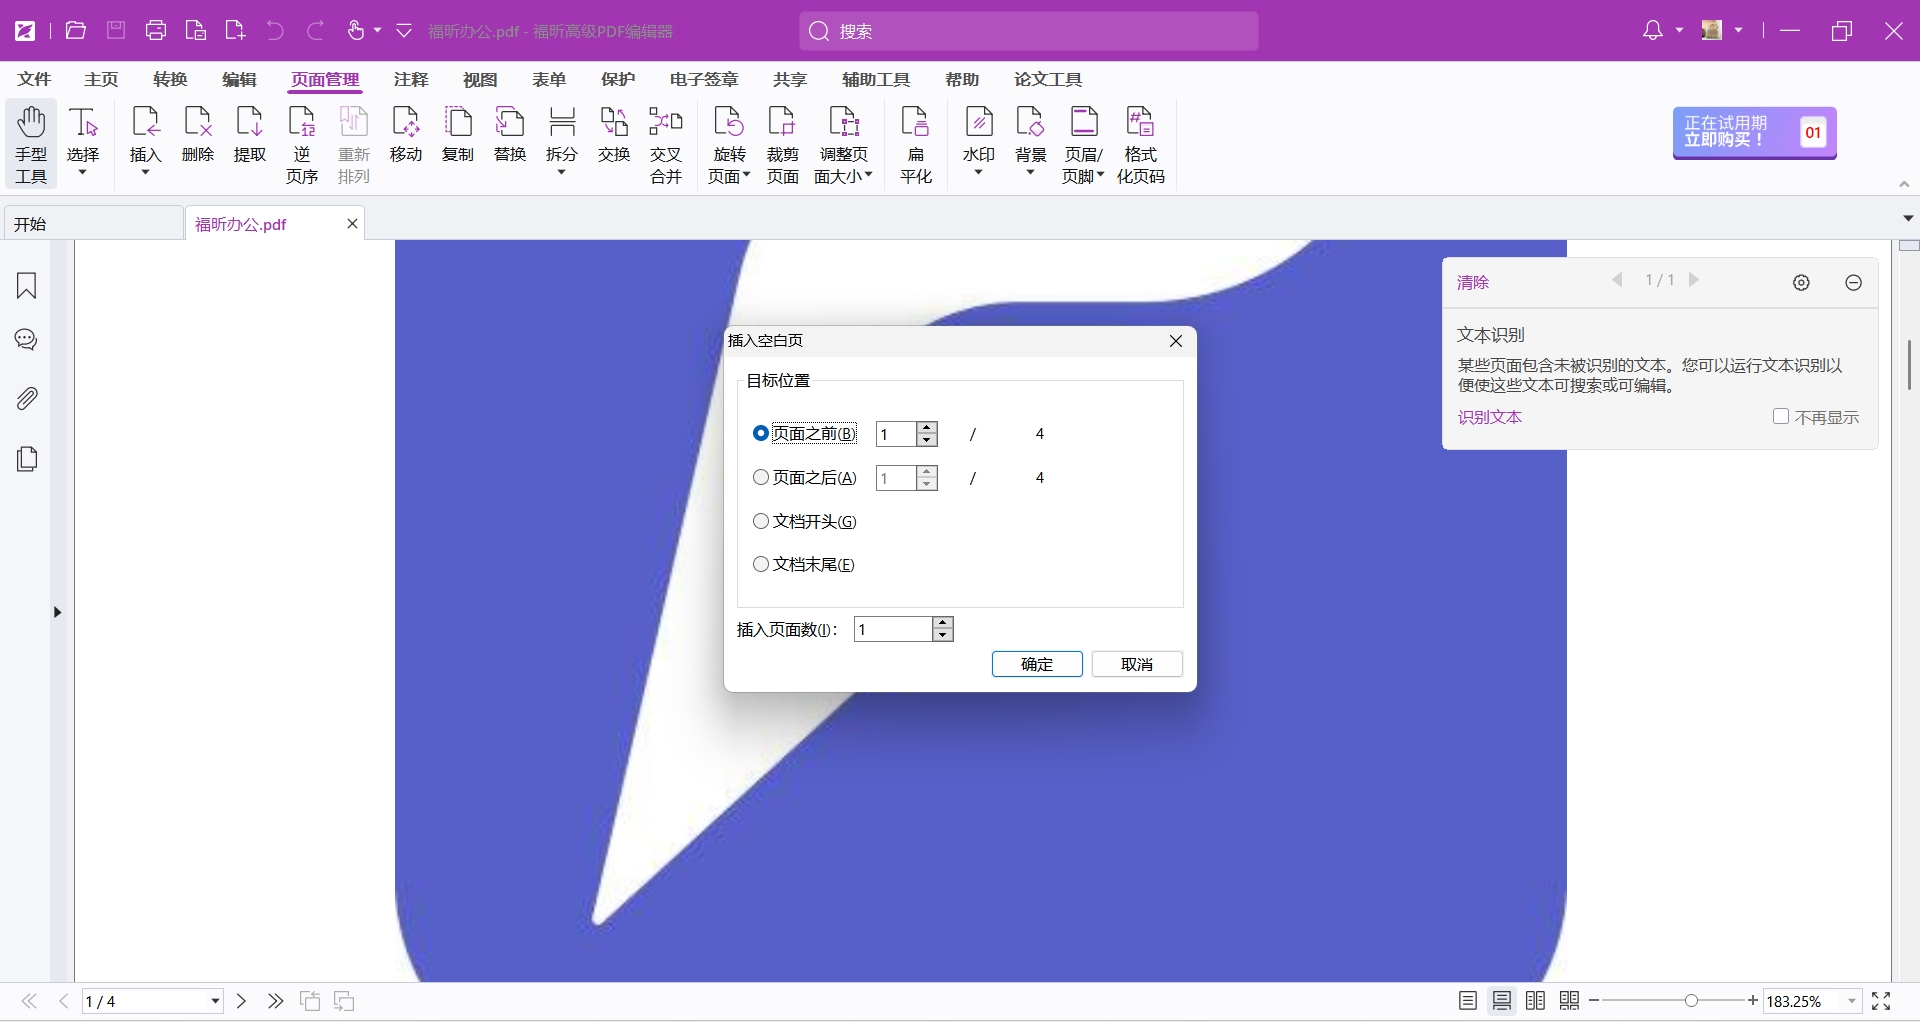Screen dimensions: 1920x1022
Task: Switch to two-page facing view mode
Action: pyautogui.click(x=1536, y=1001)
